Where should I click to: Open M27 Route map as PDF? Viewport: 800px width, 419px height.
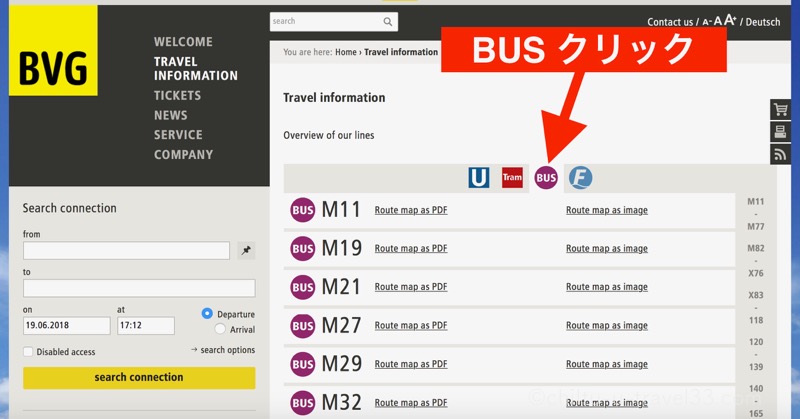[x=411, y=326]
